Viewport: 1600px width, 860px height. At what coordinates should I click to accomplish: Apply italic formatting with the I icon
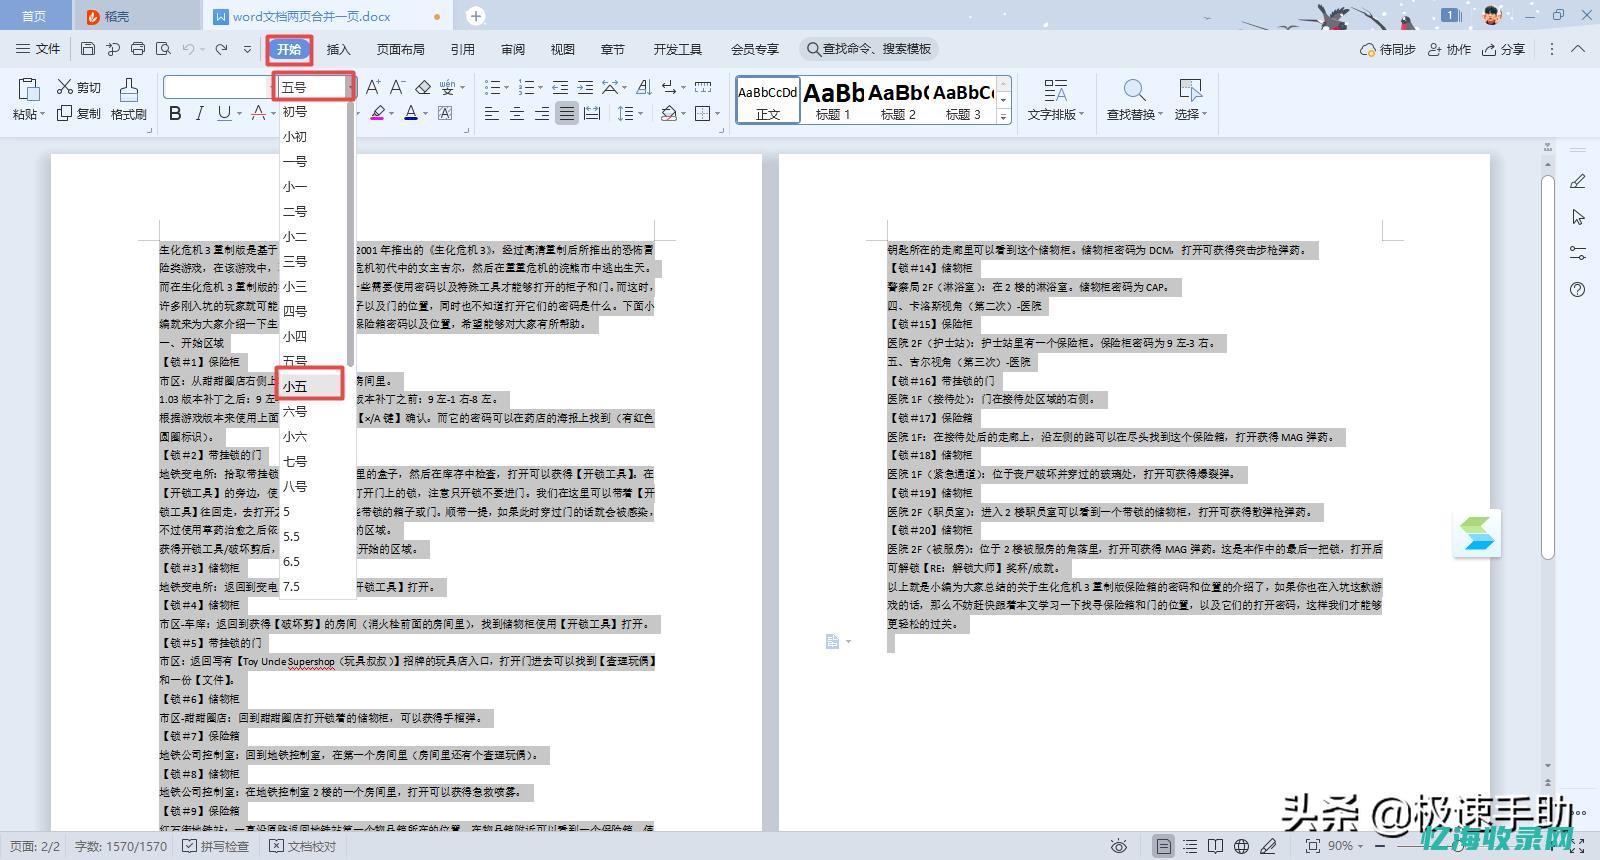tap(200, 114)
